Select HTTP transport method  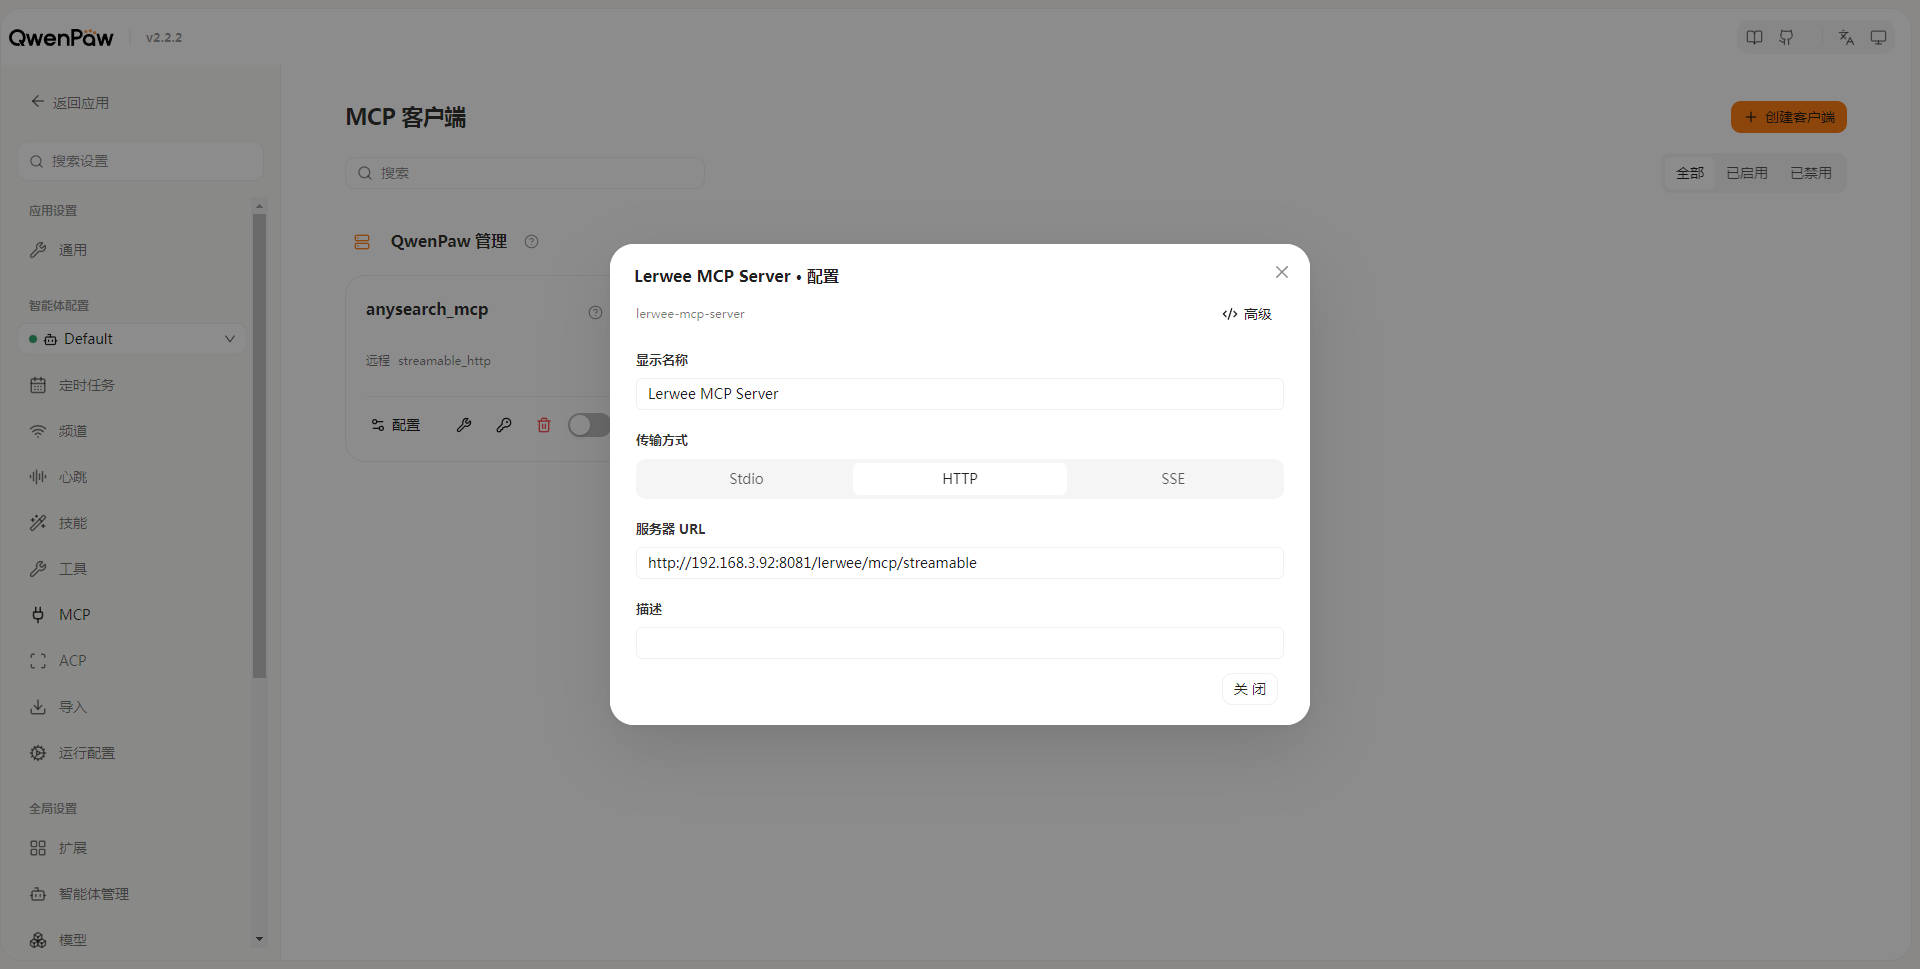pyautogui.click(x=960, y=479)
